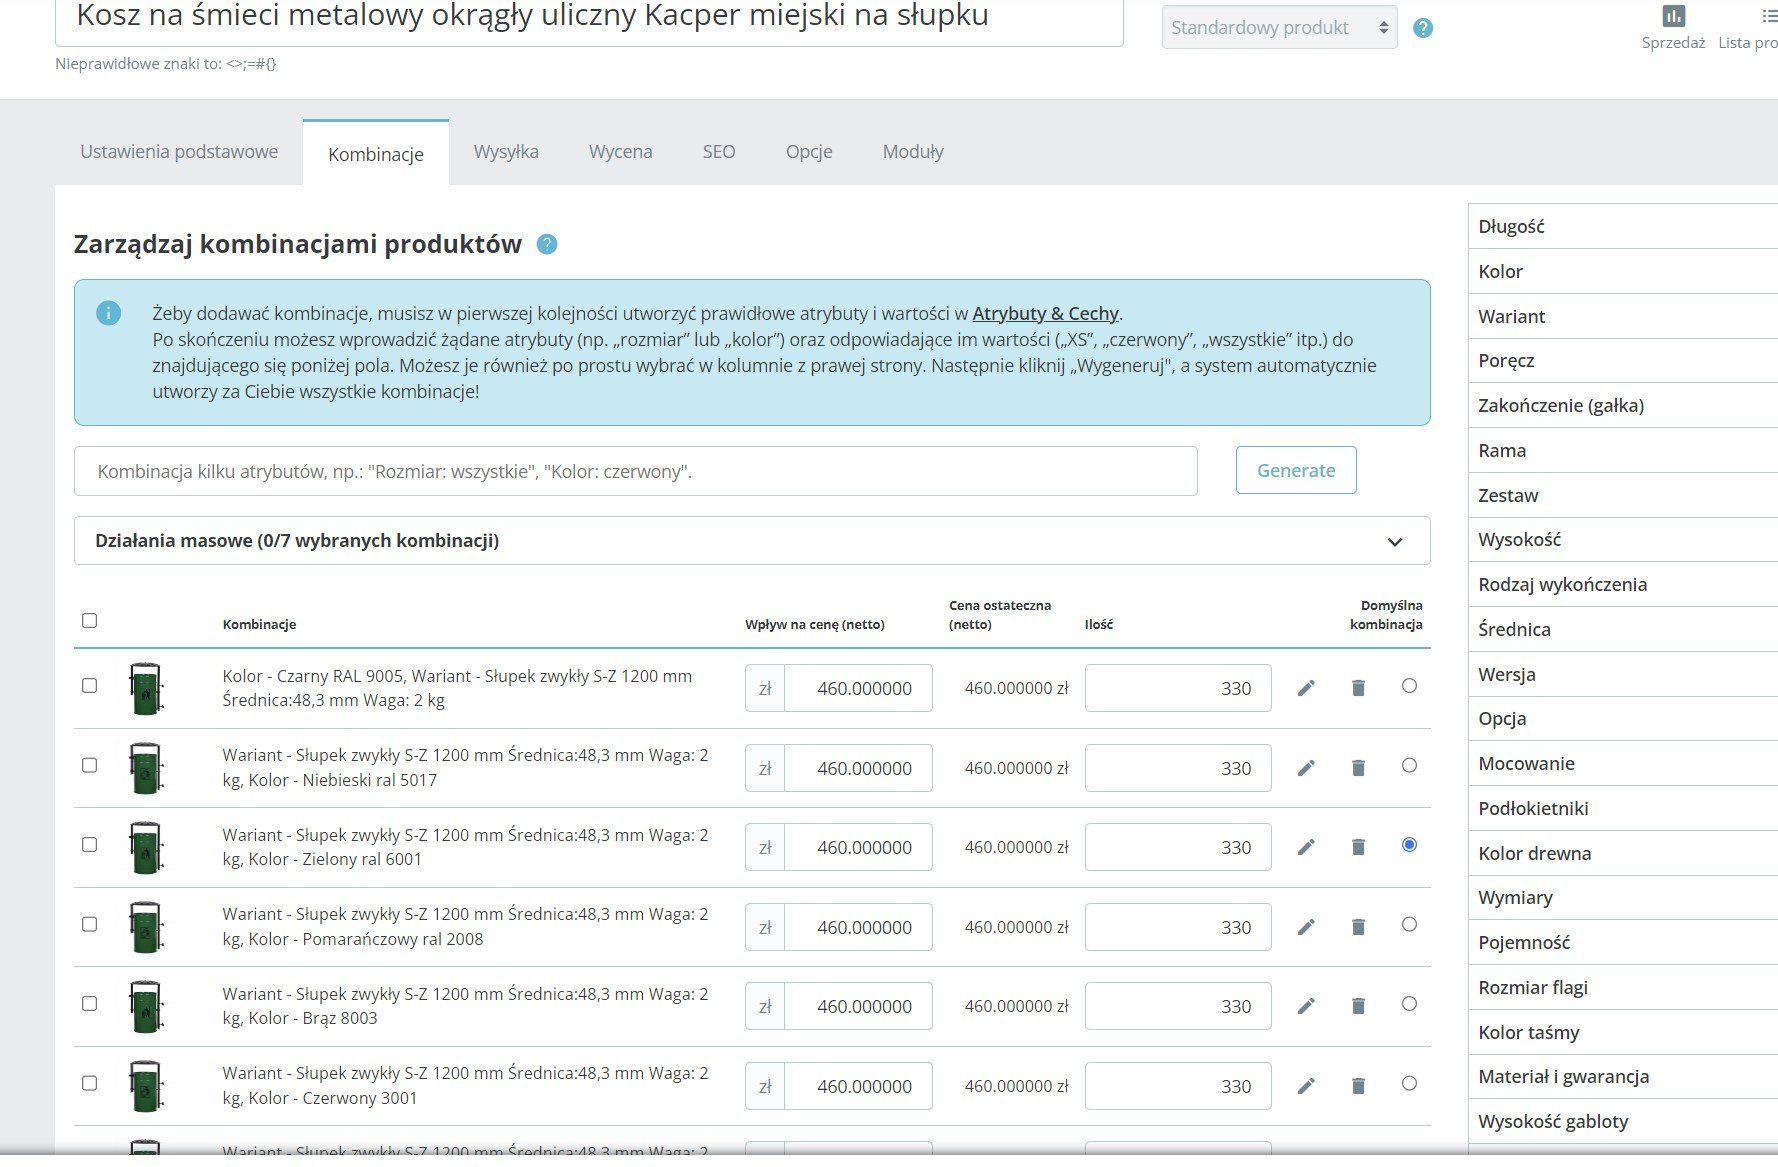
Task: Open the Standardowy produkt dropdown
Action: (x=1279, y=28)
